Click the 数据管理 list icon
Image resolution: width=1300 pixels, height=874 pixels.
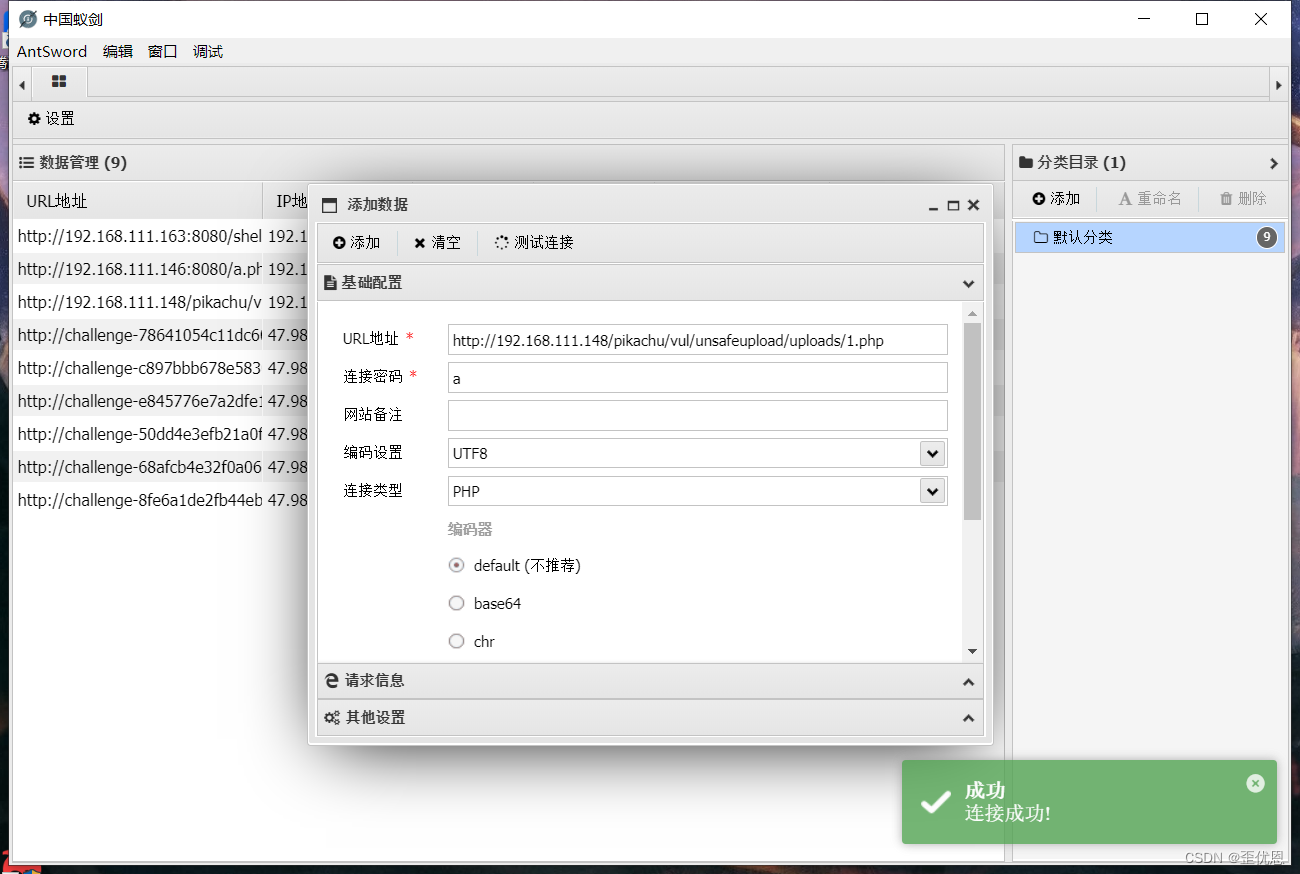[24, 162]
